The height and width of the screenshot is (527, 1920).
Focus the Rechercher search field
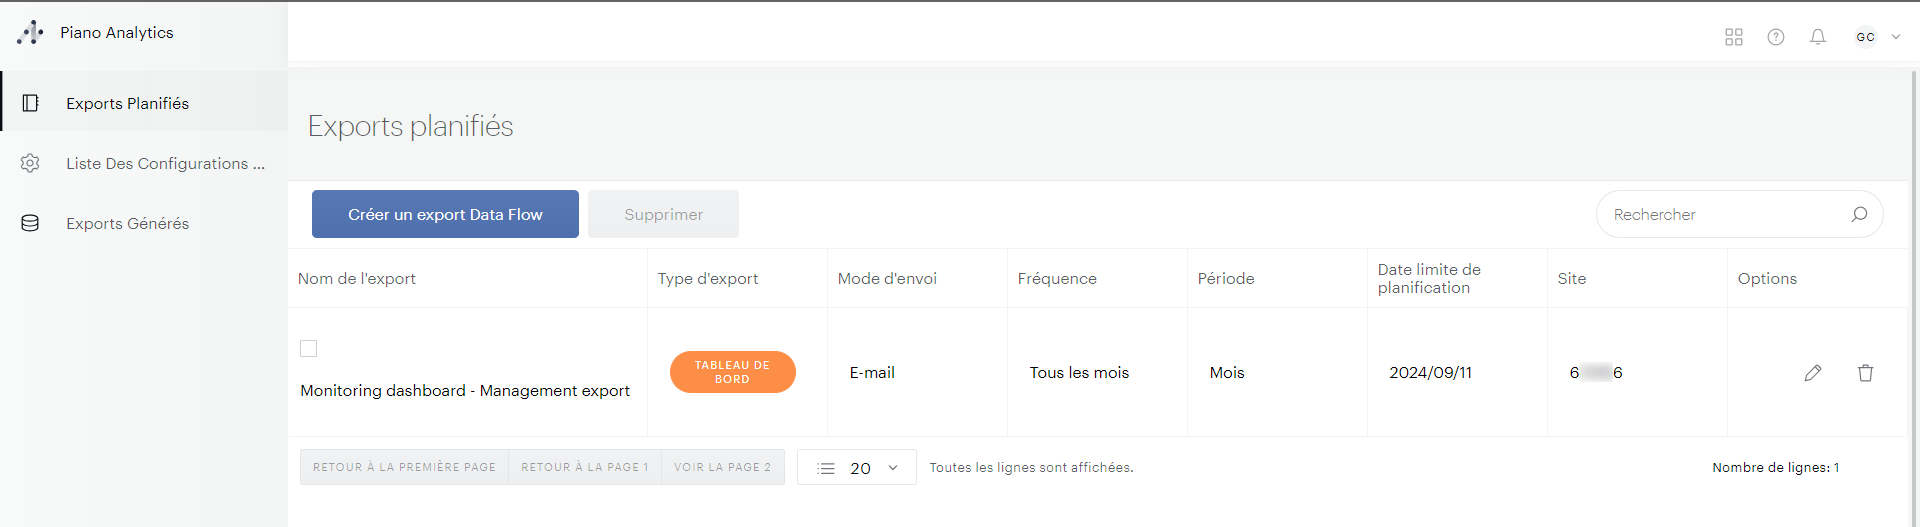(1725, 214)
